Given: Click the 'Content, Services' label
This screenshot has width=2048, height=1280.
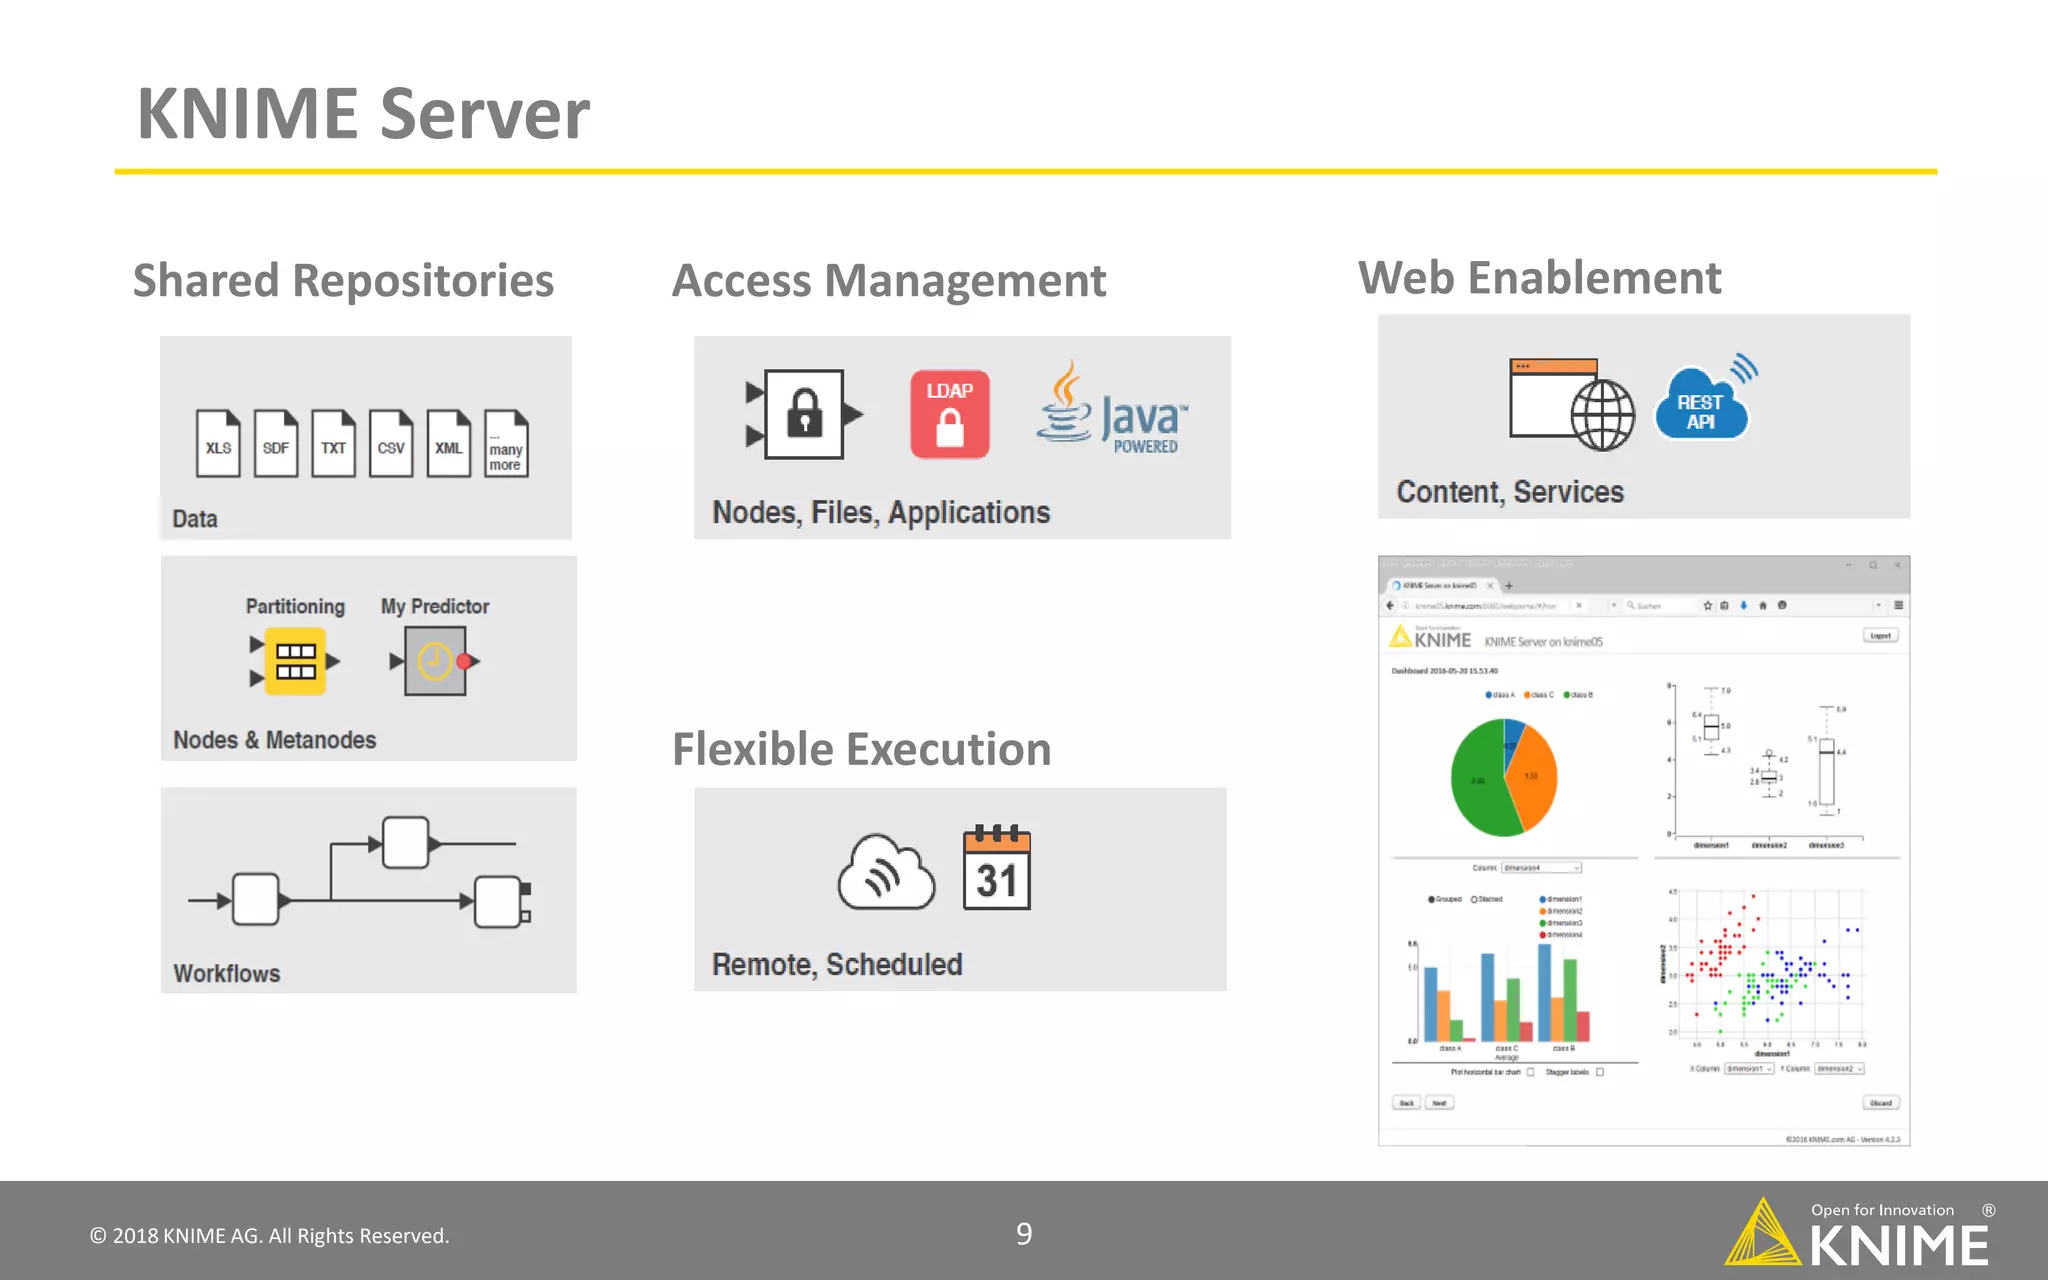Looking at the screenshot, I should tap(1510, 491).
